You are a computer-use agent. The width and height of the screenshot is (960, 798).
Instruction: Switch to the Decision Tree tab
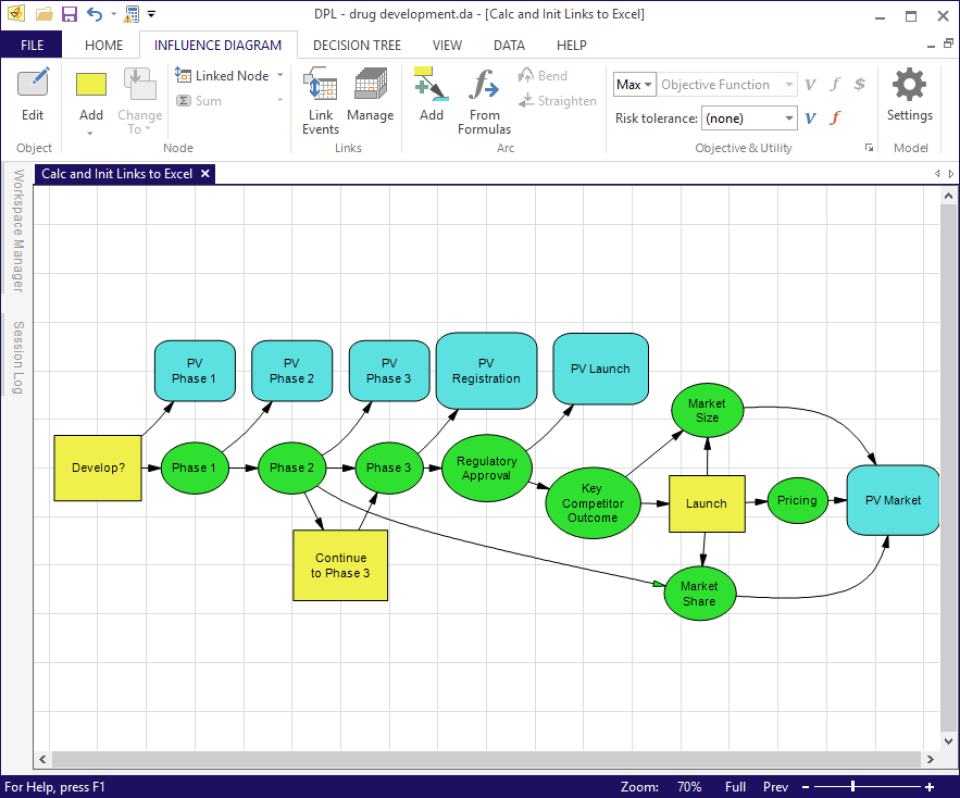(x=356, y=45)
